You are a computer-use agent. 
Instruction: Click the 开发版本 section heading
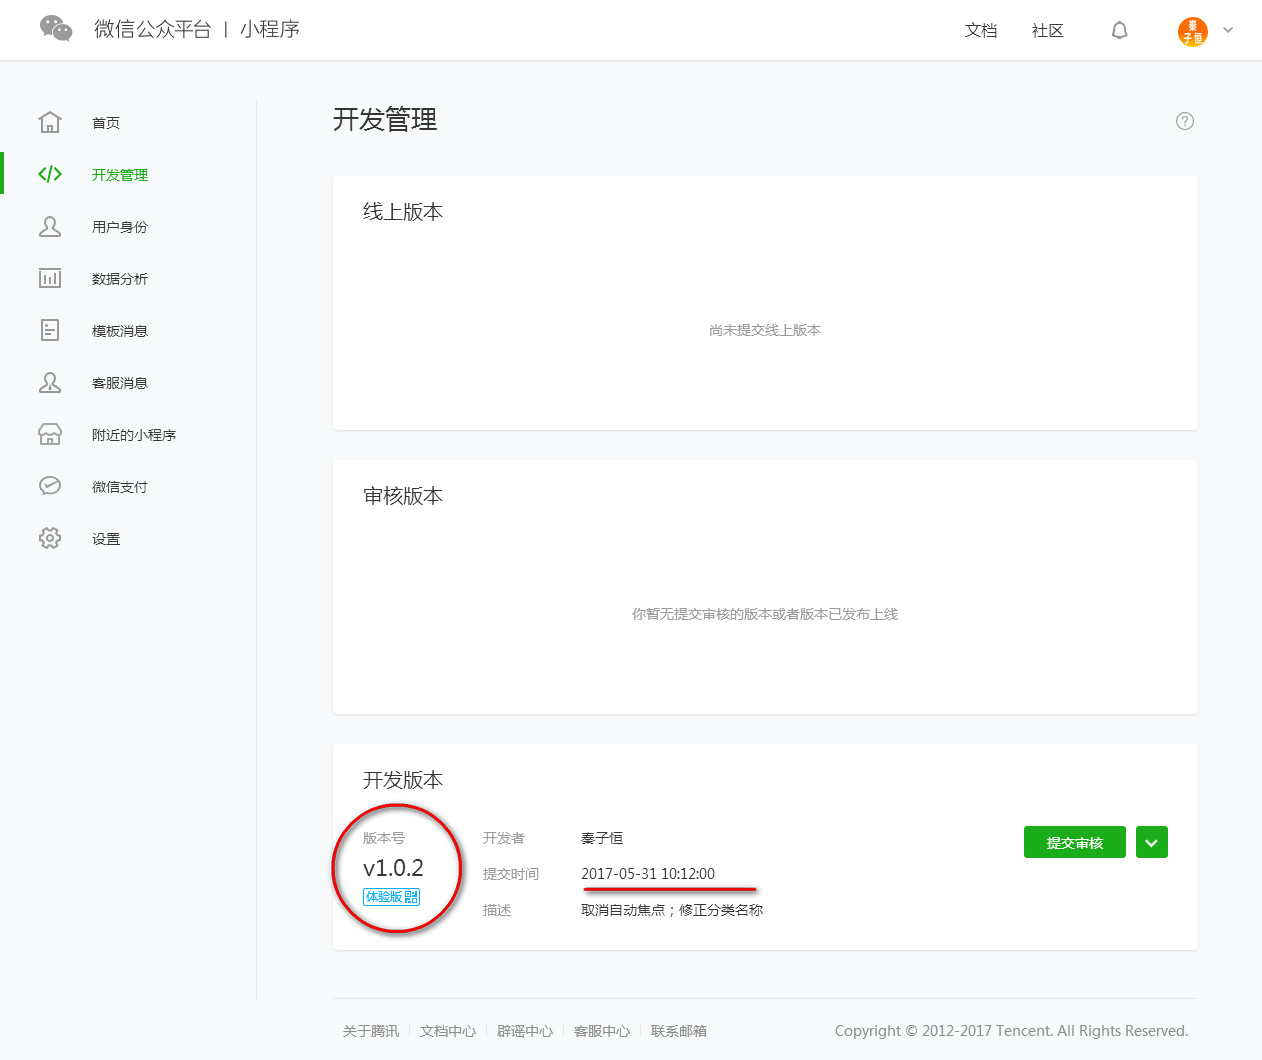[403, 780]
